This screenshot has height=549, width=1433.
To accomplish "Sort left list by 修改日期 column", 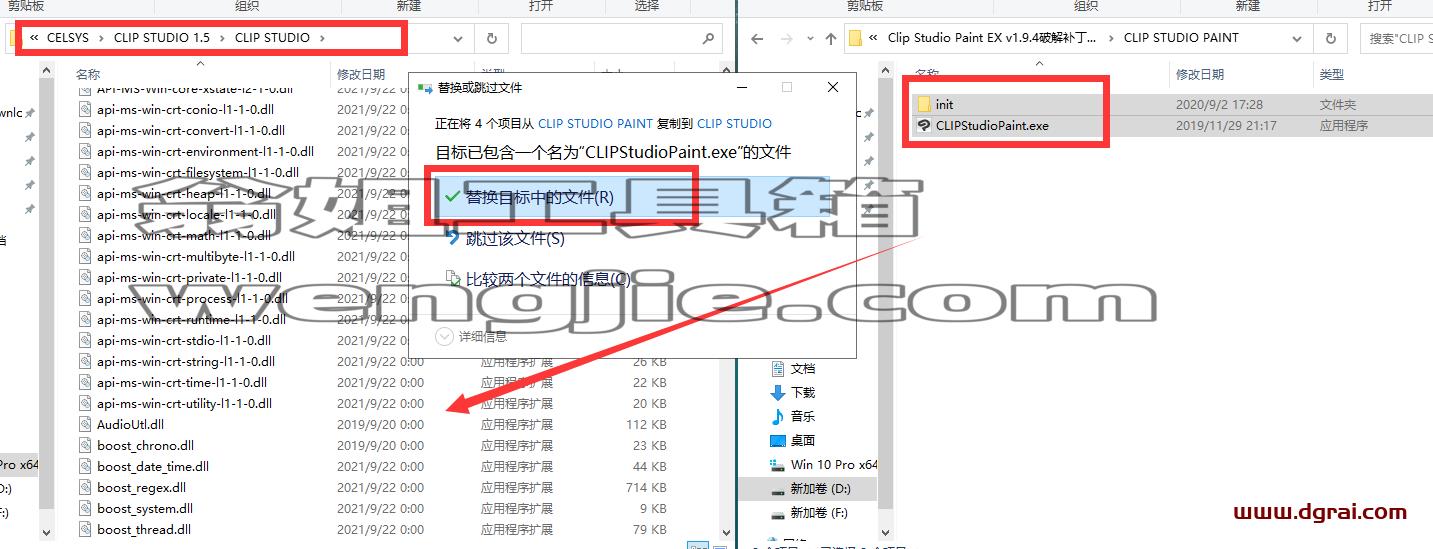I will [361, 74].
